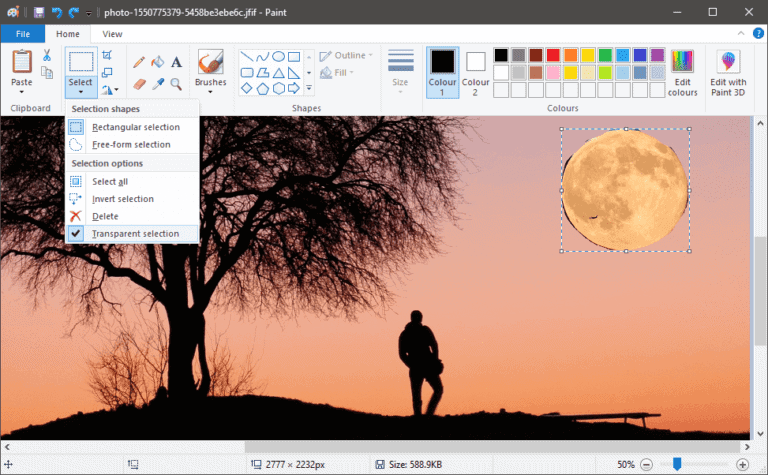The image size is (768, 475).
Task: Choose the Text tool
Action: click(x=176, y=62)
